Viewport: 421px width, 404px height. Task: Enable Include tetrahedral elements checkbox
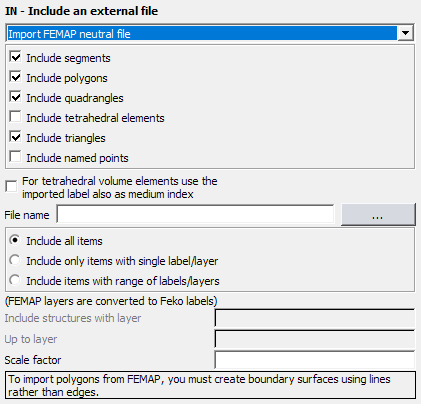pos(15,117)
